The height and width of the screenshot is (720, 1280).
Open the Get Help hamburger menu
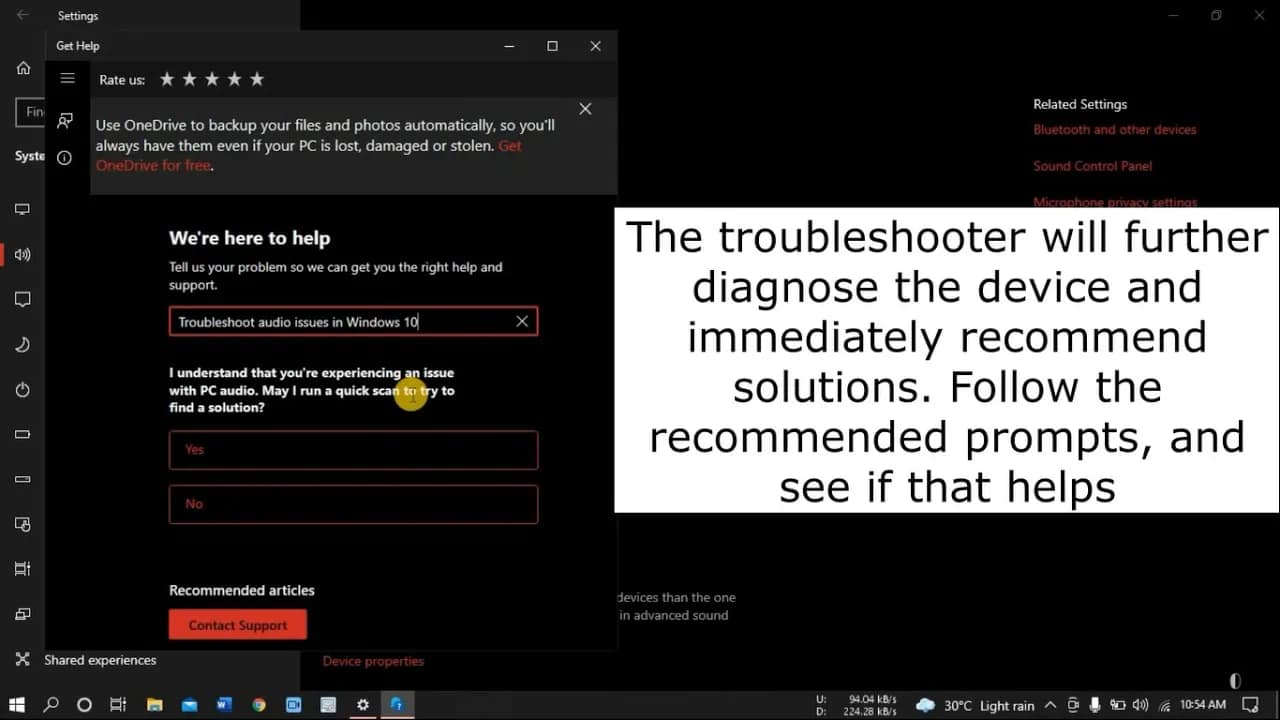coord(67,78)
